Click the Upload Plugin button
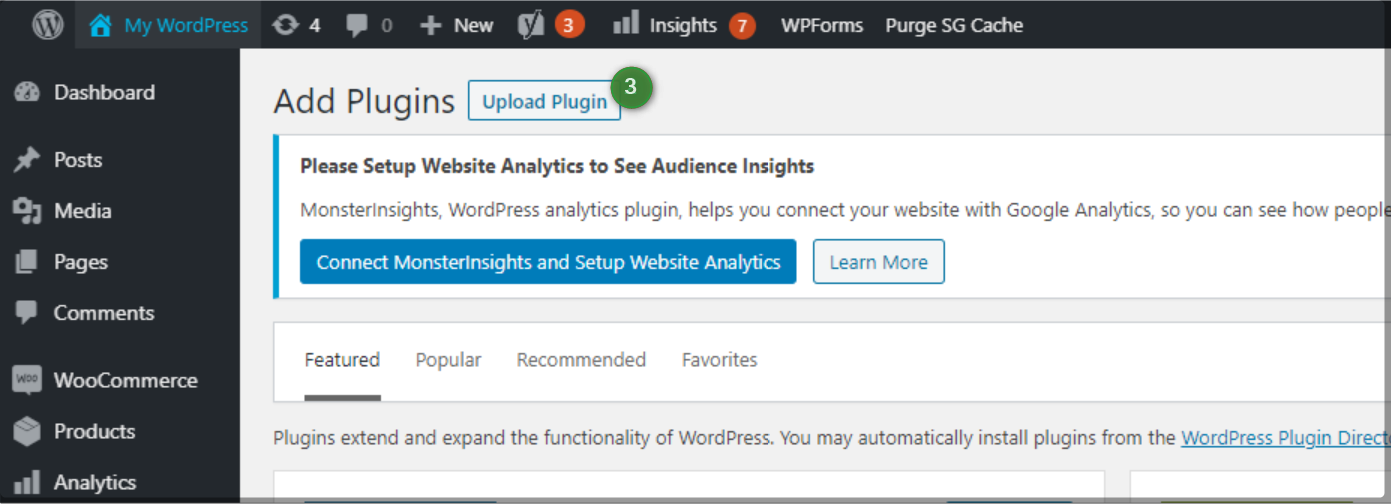 (544, 102)
